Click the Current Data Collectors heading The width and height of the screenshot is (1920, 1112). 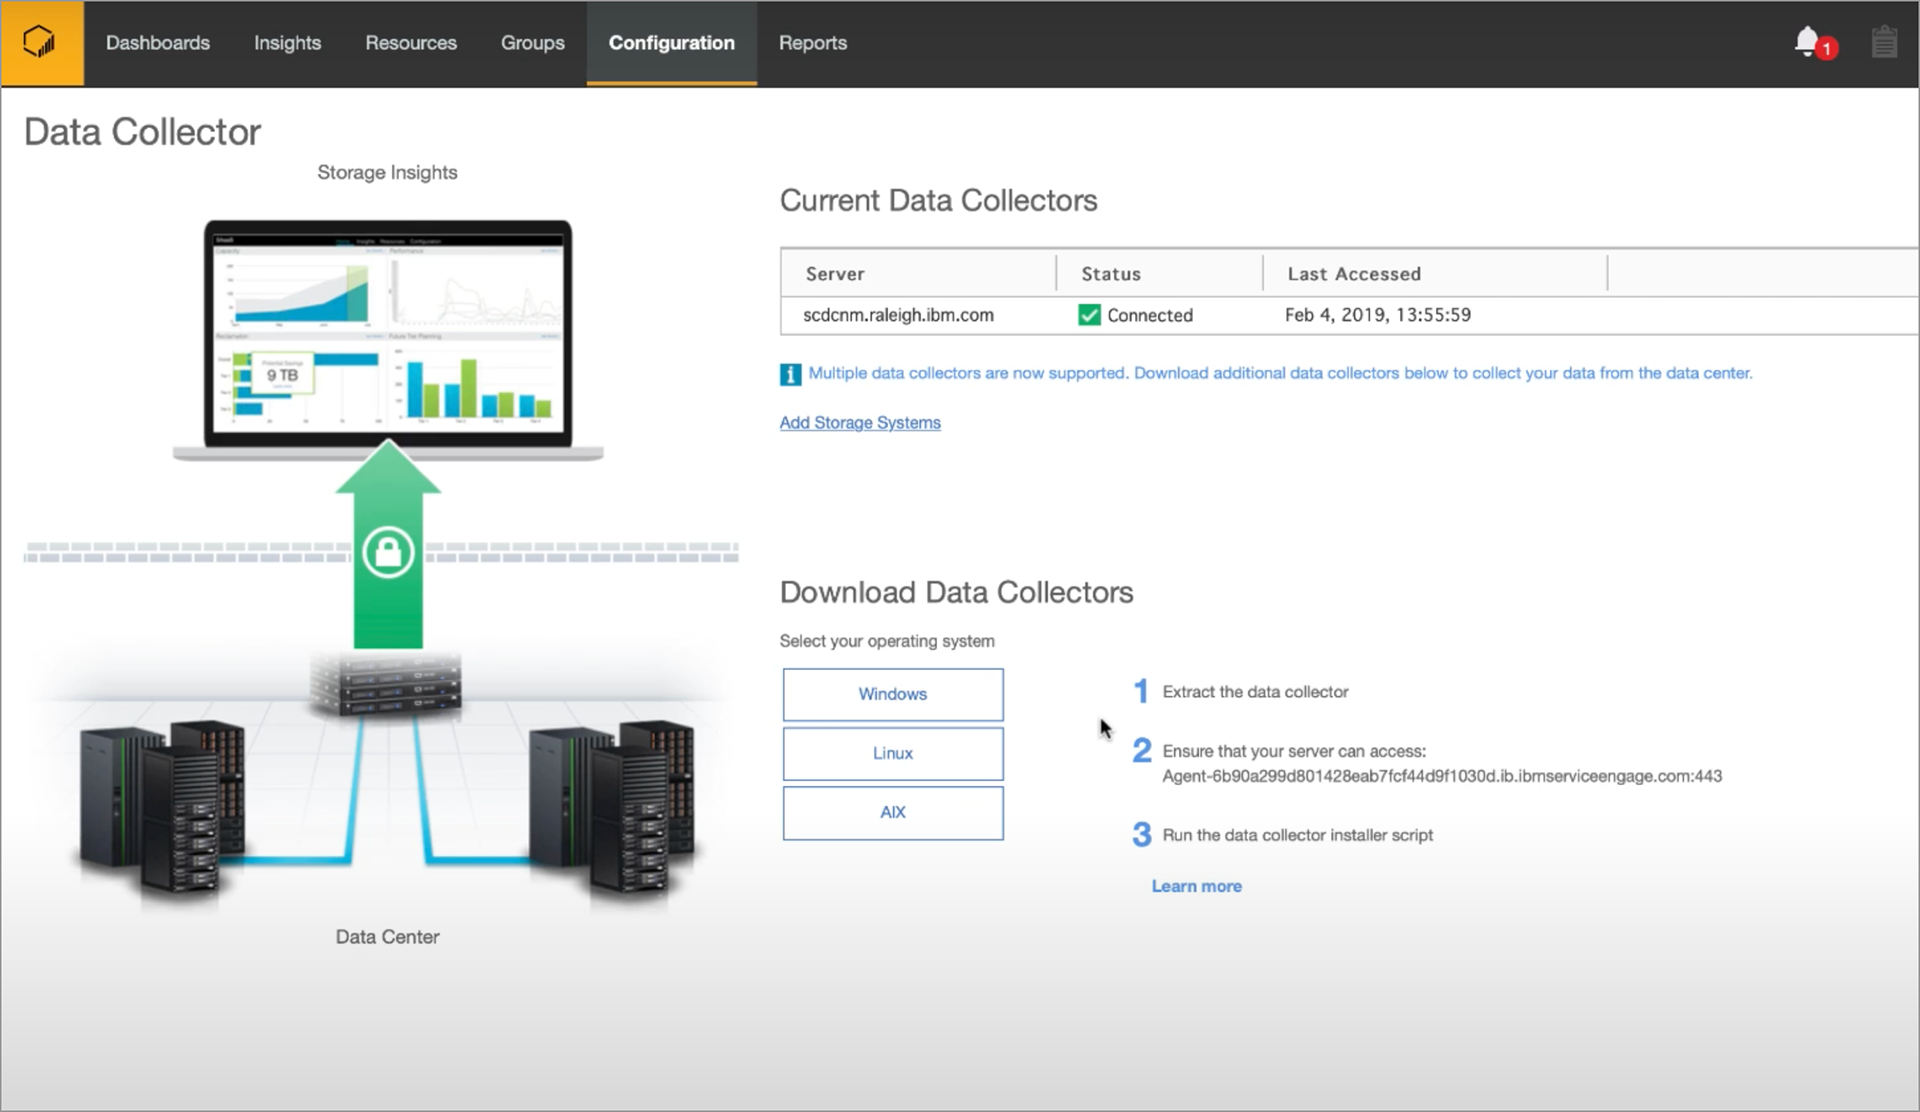(938, 200)
